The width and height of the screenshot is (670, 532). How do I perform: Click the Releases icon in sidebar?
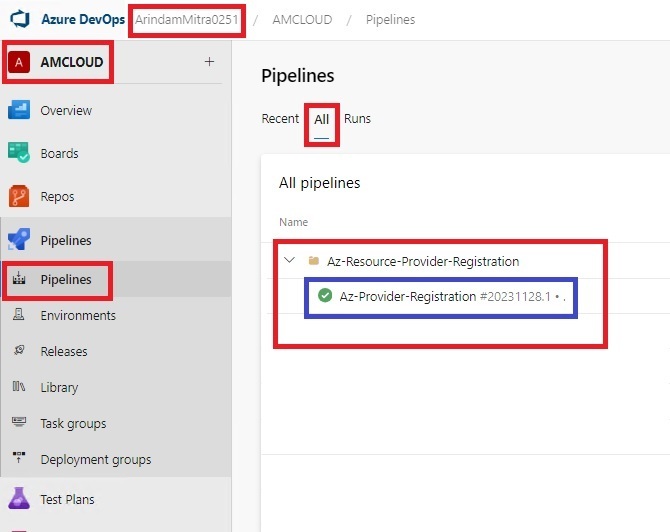point(18,351)
